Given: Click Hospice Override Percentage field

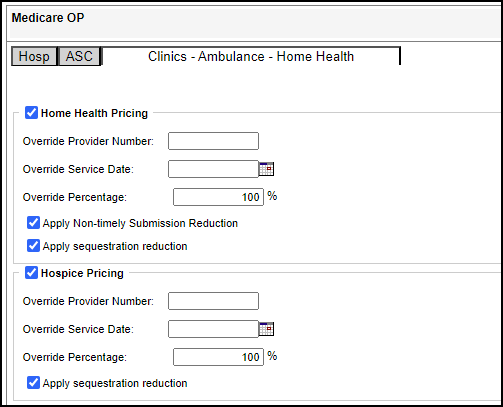Looking at the screenshot, I should tap(218, 357).
